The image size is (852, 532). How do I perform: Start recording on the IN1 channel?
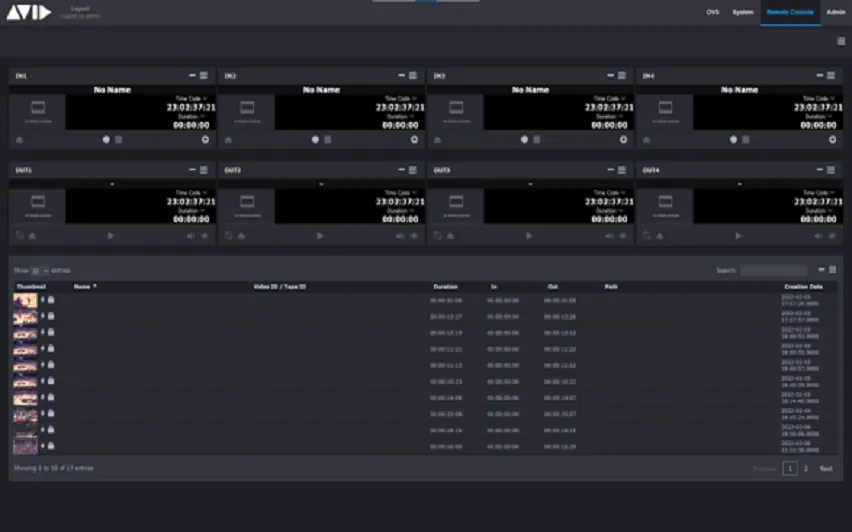tap(106, 140)
